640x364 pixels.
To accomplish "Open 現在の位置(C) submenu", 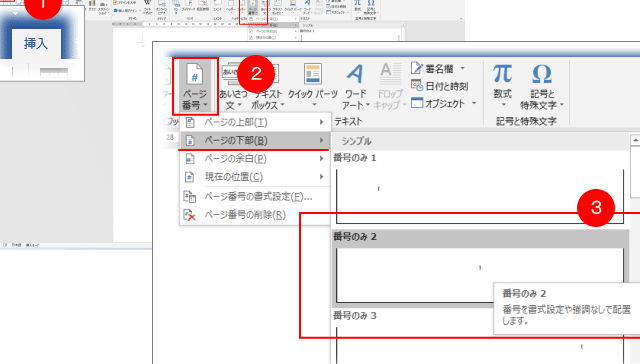I will tap(255, 177).
